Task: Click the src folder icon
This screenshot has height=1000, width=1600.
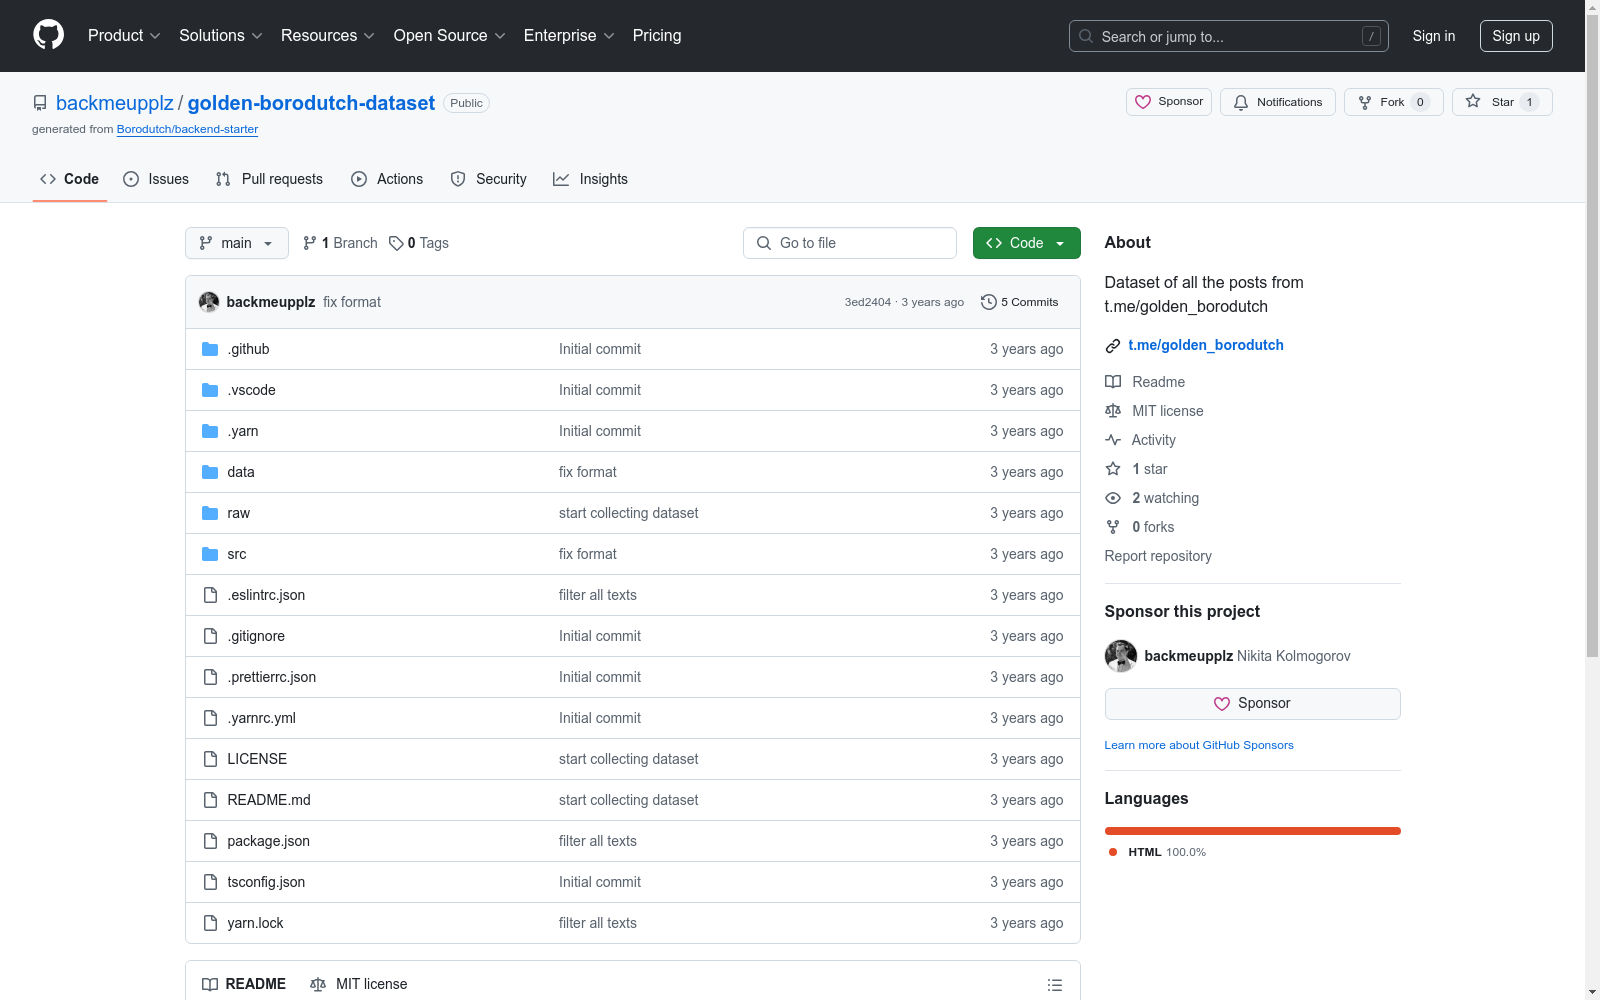Action: click(210, 554)
